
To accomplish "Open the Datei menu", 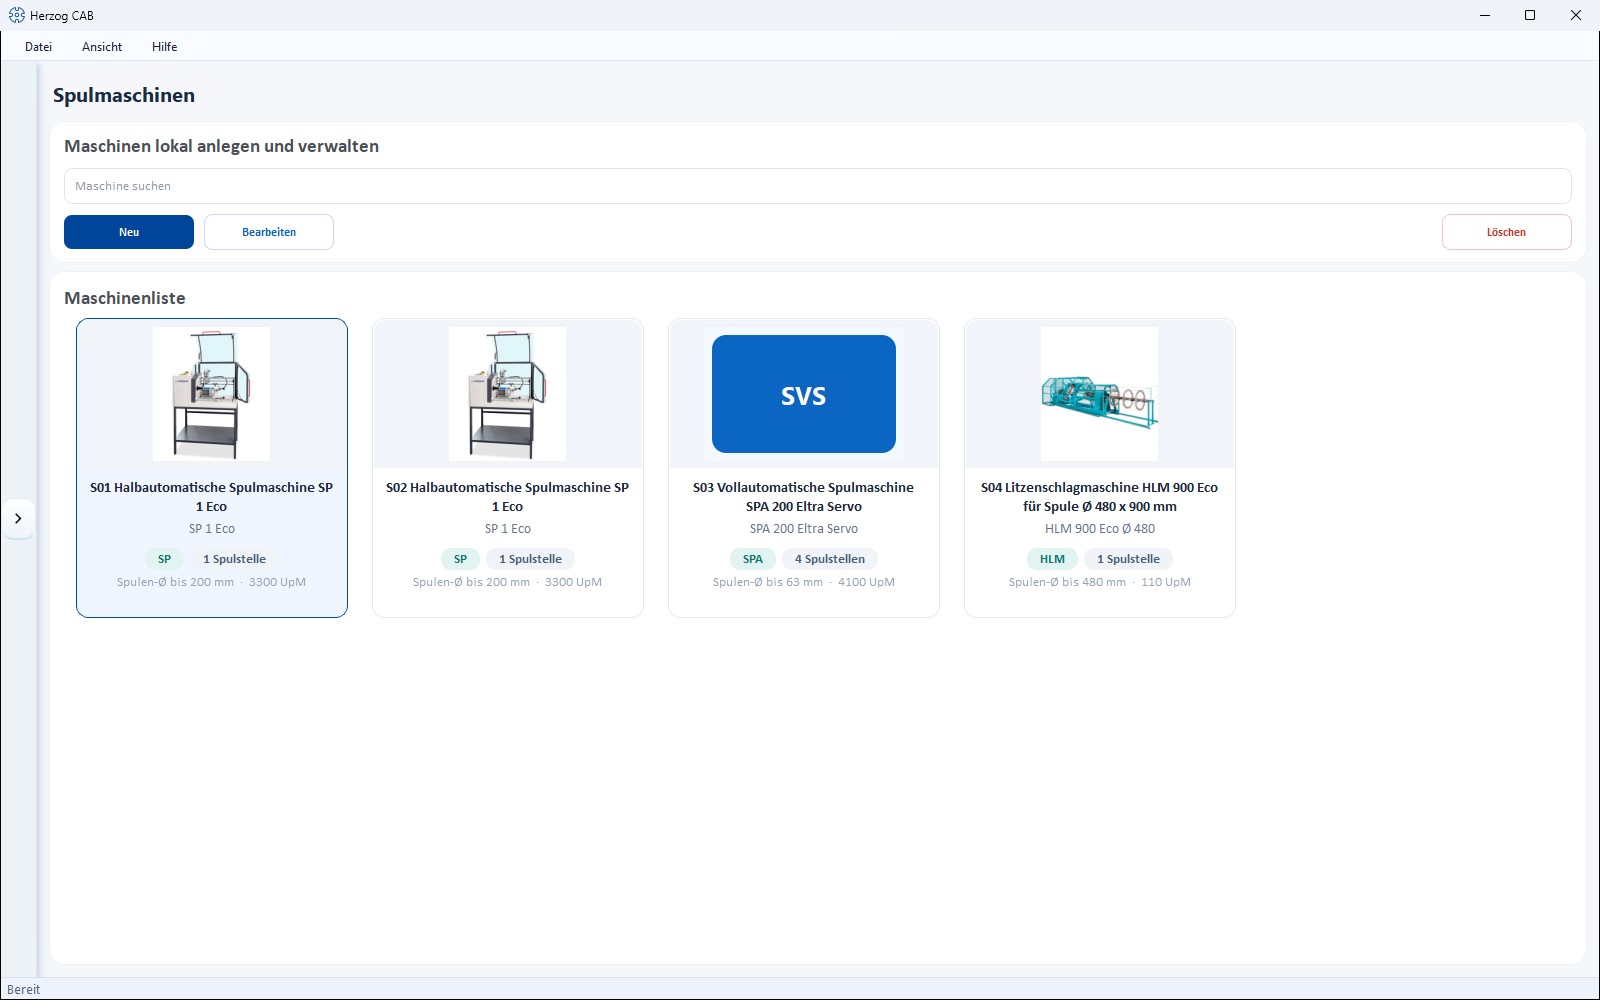I will [38, 47].
